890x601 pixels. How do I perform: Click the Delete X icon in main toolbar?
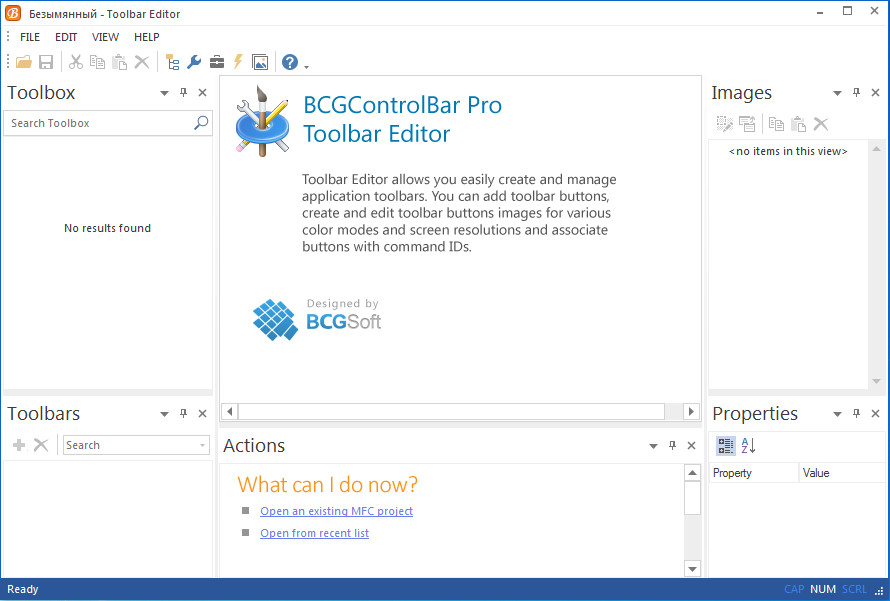coord(142,62)
